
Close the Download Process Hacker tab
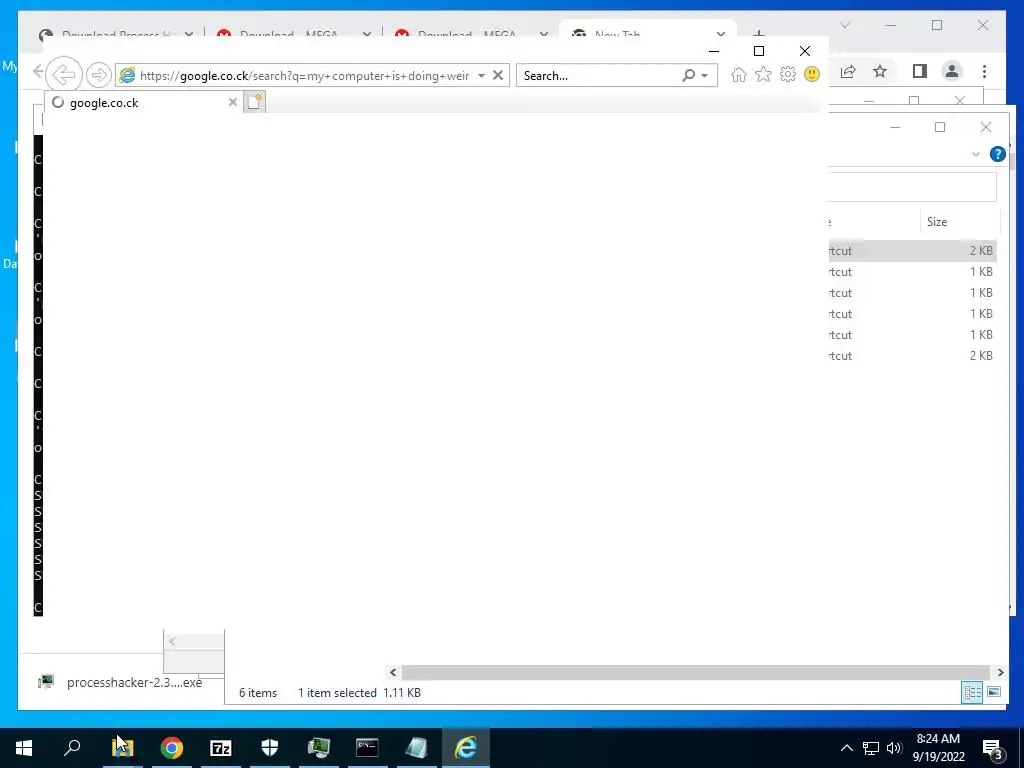tap(189, 34)
